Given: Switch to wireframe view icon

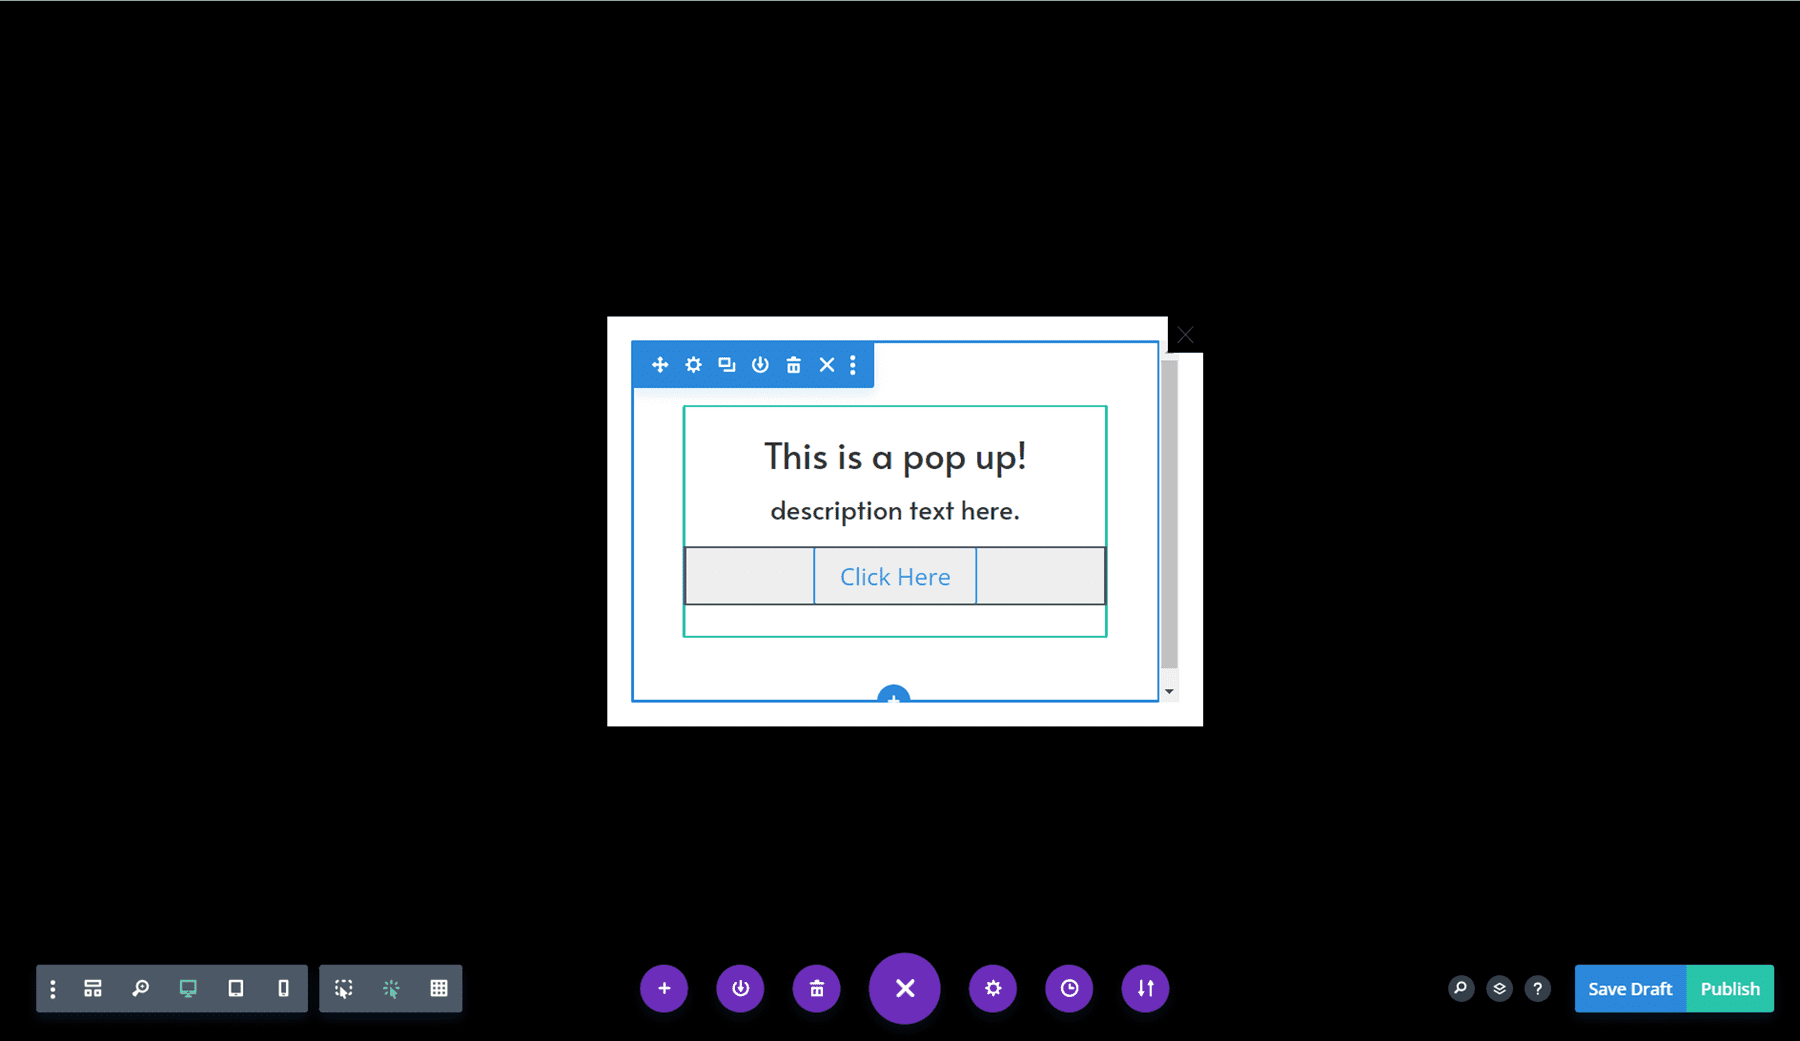Looking at the screenshot, I should pos(92,988).
